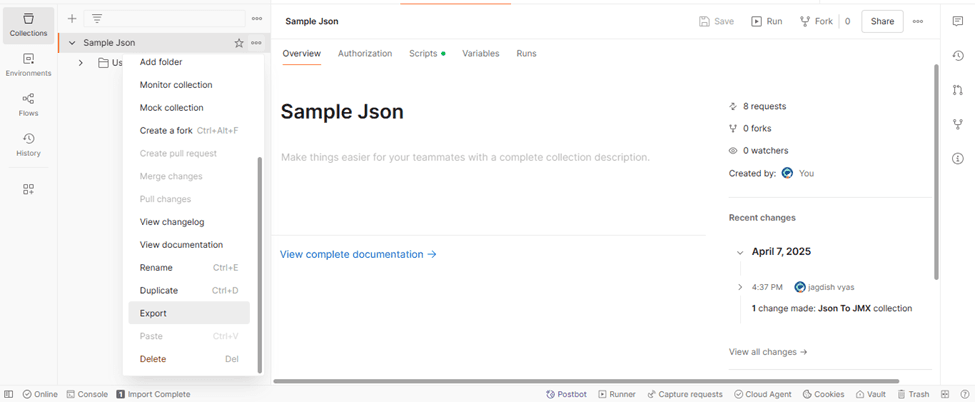975x402 pixels.
Task: Open the Runner from status bar
Action: (617, 395)
